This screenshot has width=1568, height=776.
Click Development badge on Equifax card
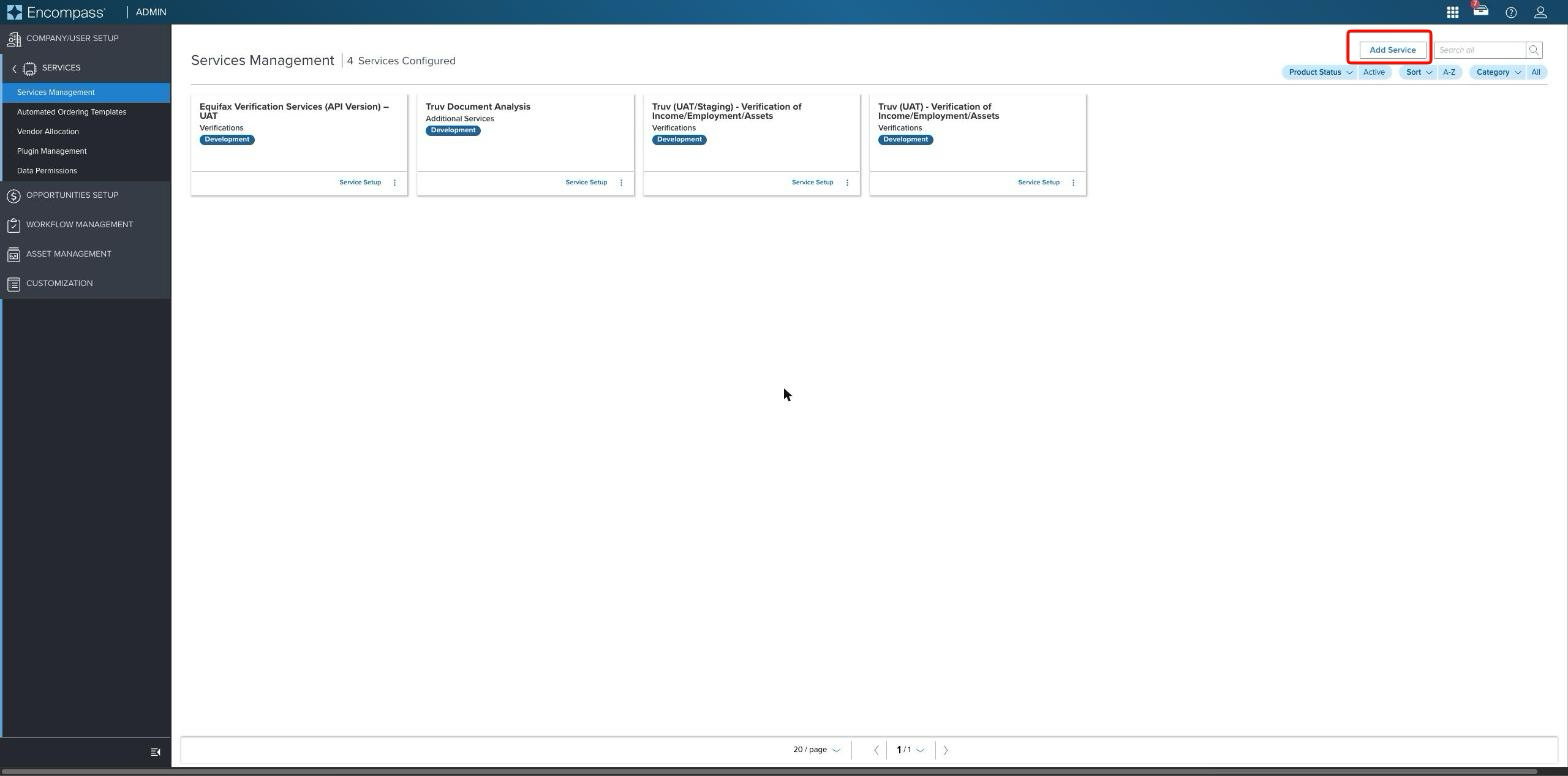pos(227,140)
